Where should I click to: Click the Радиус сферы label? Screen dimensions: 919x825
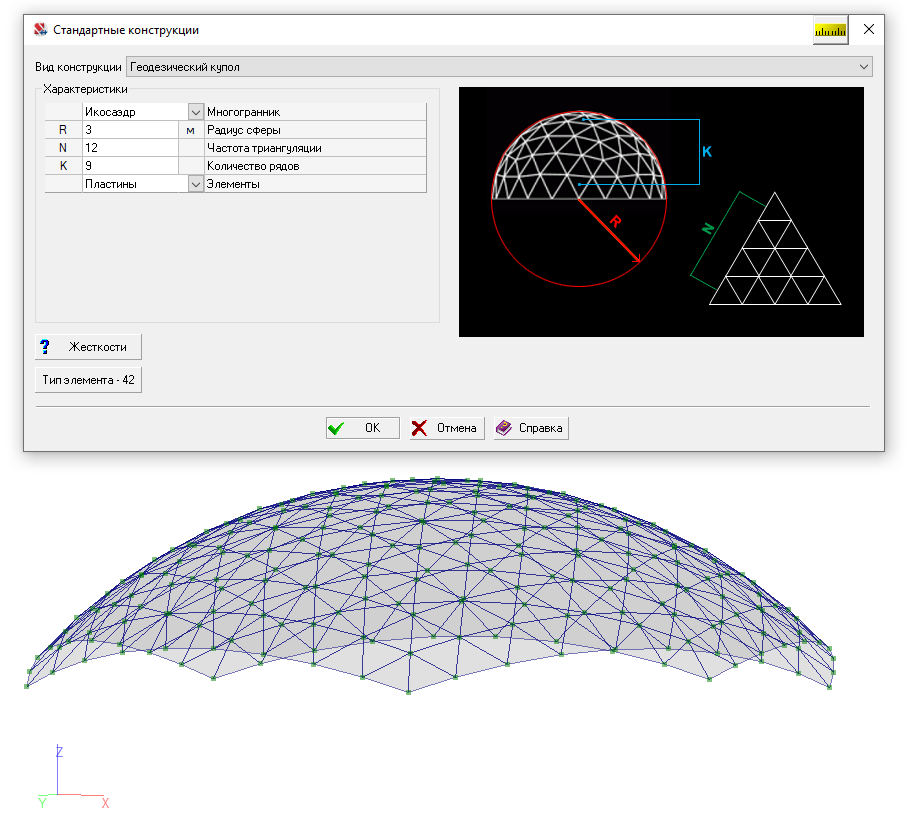[x=244, y=130]
